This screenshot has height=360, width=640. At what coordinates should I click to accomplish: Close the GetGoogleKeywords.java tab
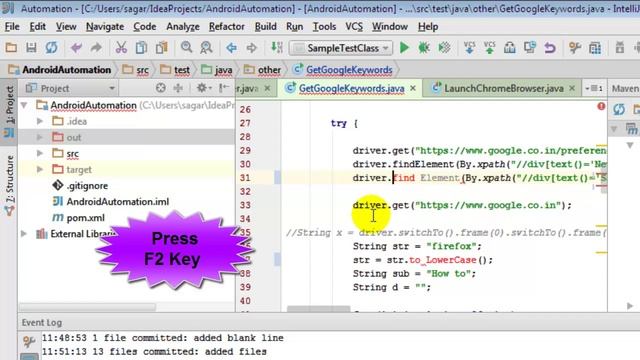pos(413,88)
